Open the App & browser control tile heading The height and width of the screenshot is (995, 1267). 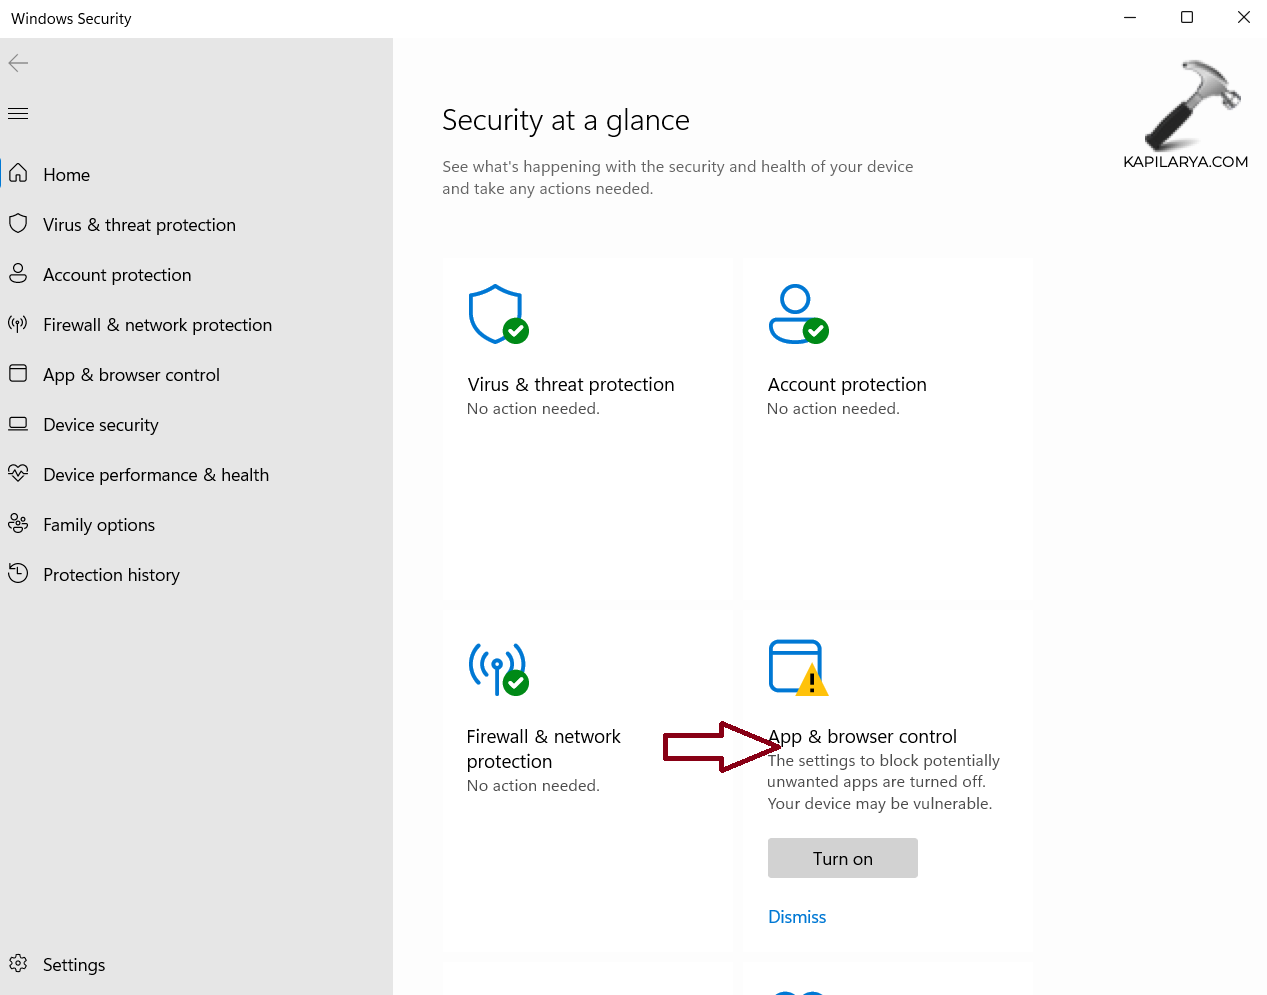point(862,737)
